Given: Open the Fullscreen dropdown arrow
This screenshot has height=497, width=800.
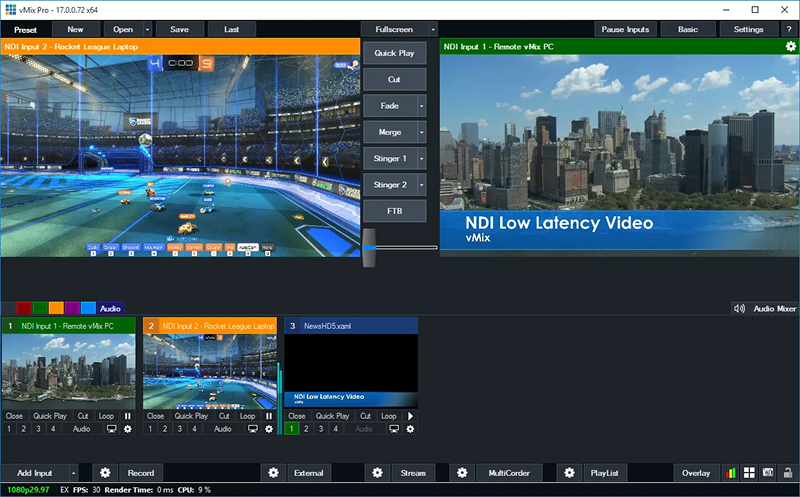Looking at the screenshot, I should pos(433,30).
